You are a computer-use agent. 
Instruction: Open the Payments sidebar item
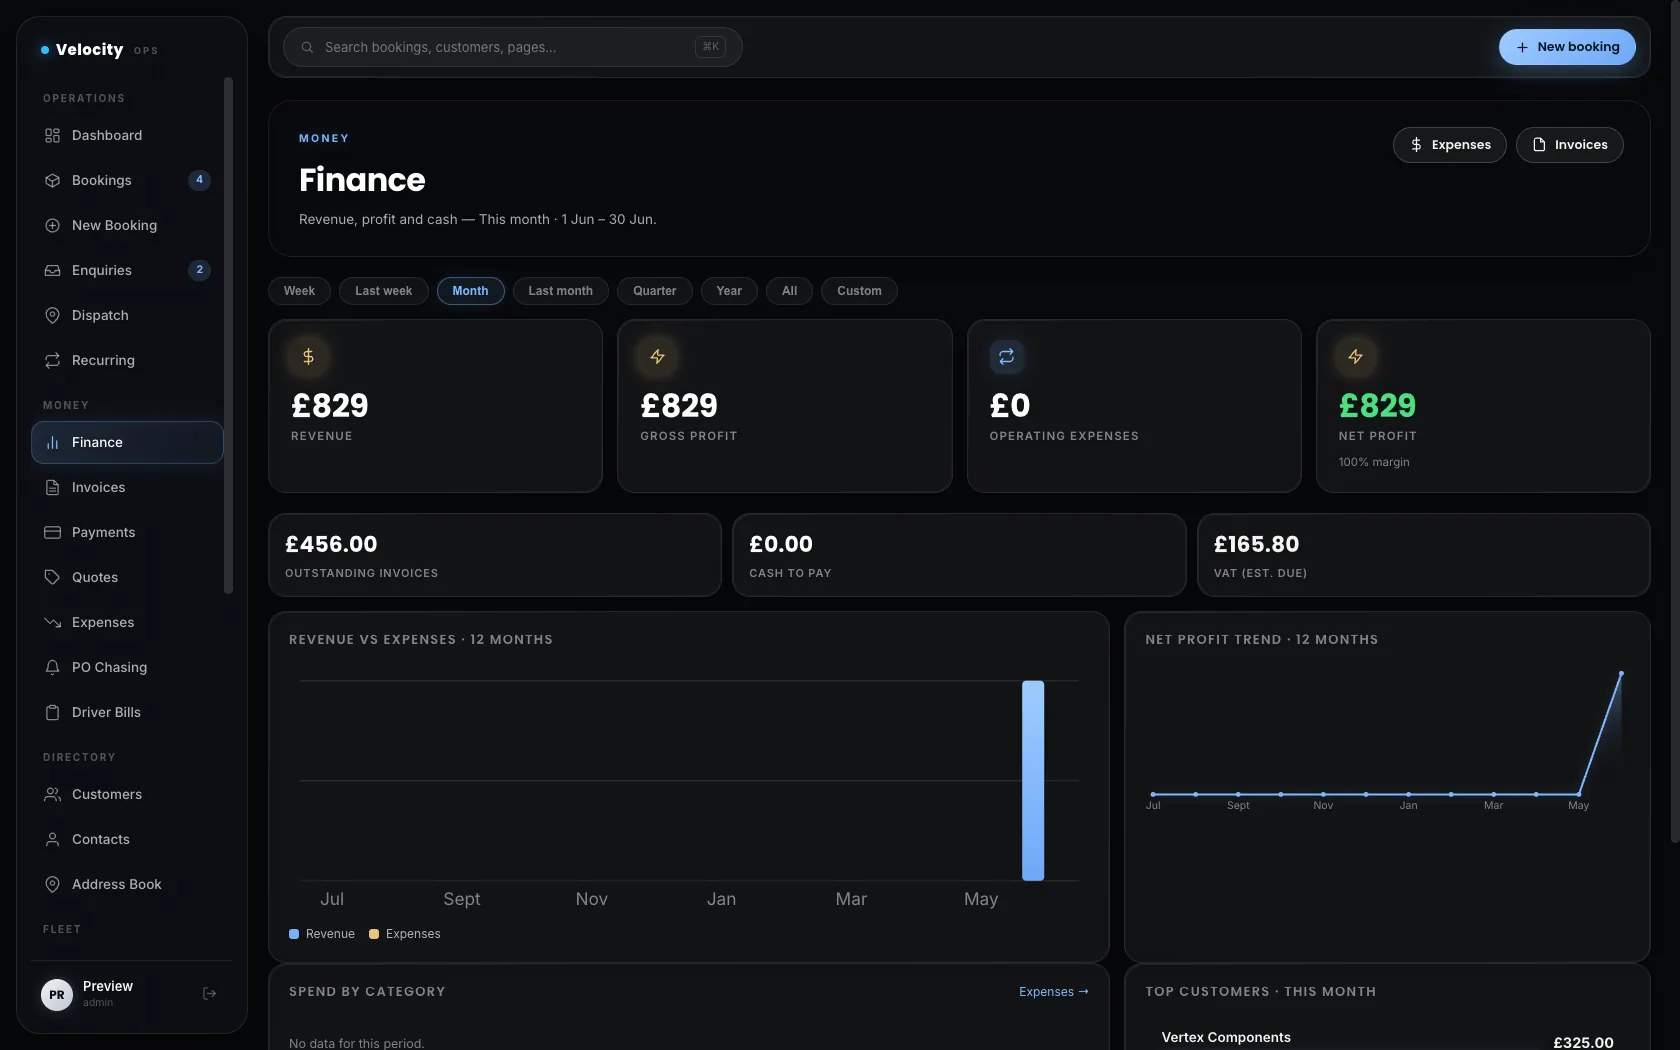coord(127,532)
